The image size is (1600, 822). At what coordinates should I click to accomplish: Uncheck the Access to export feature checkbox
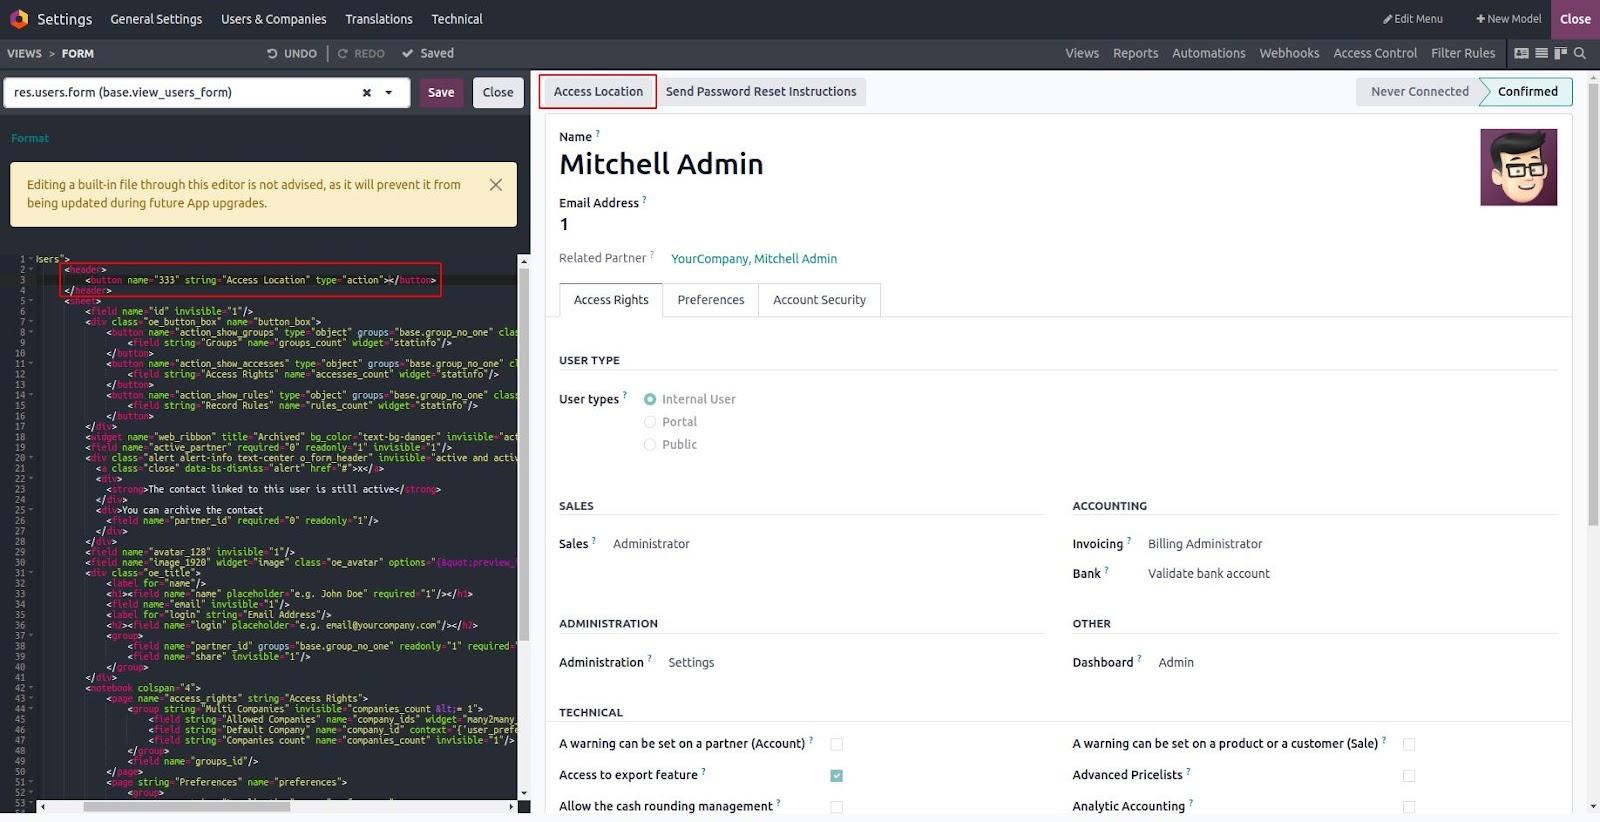[x=836, y=776]
